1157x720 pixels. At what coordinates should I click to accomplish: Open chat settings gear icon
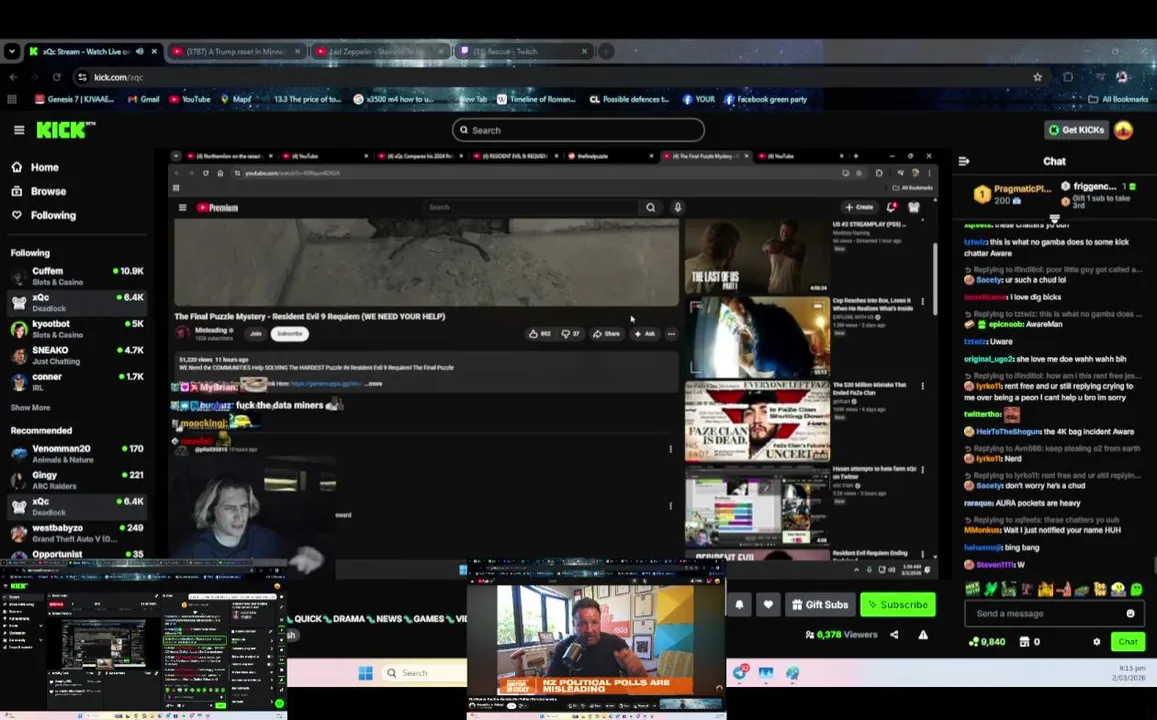[x=1096, y=642]
